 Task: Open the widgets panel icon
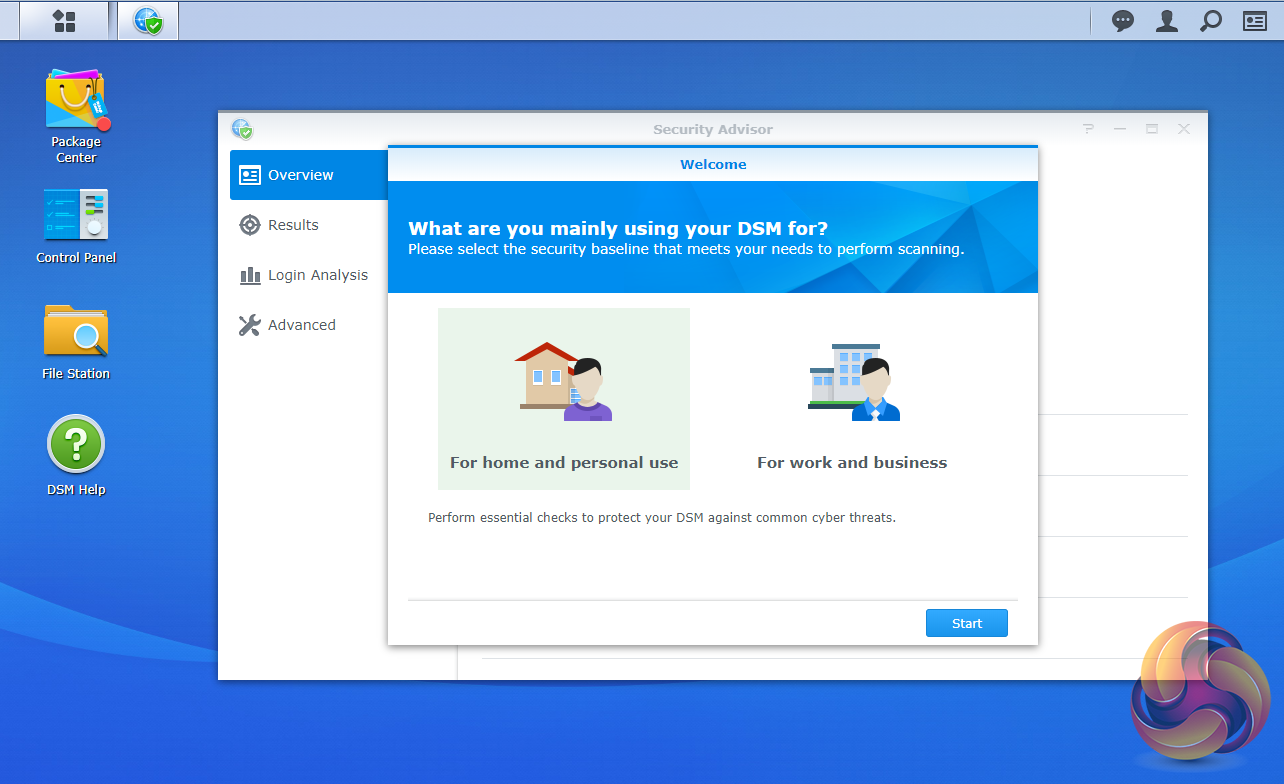click(x=1255, y=21)
